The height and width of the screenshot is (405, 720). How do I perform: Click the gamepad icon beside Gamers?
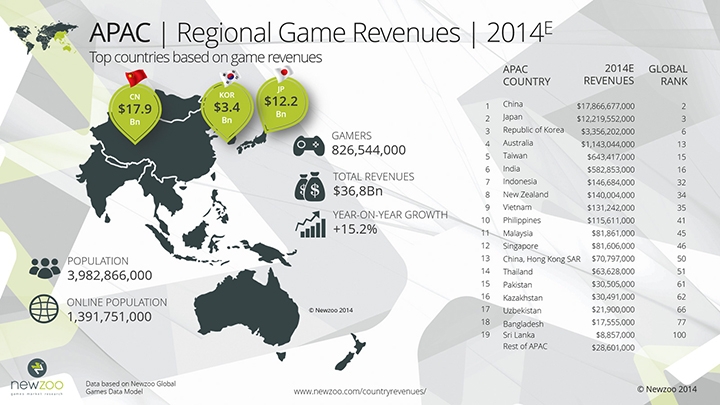pos(308,146)
